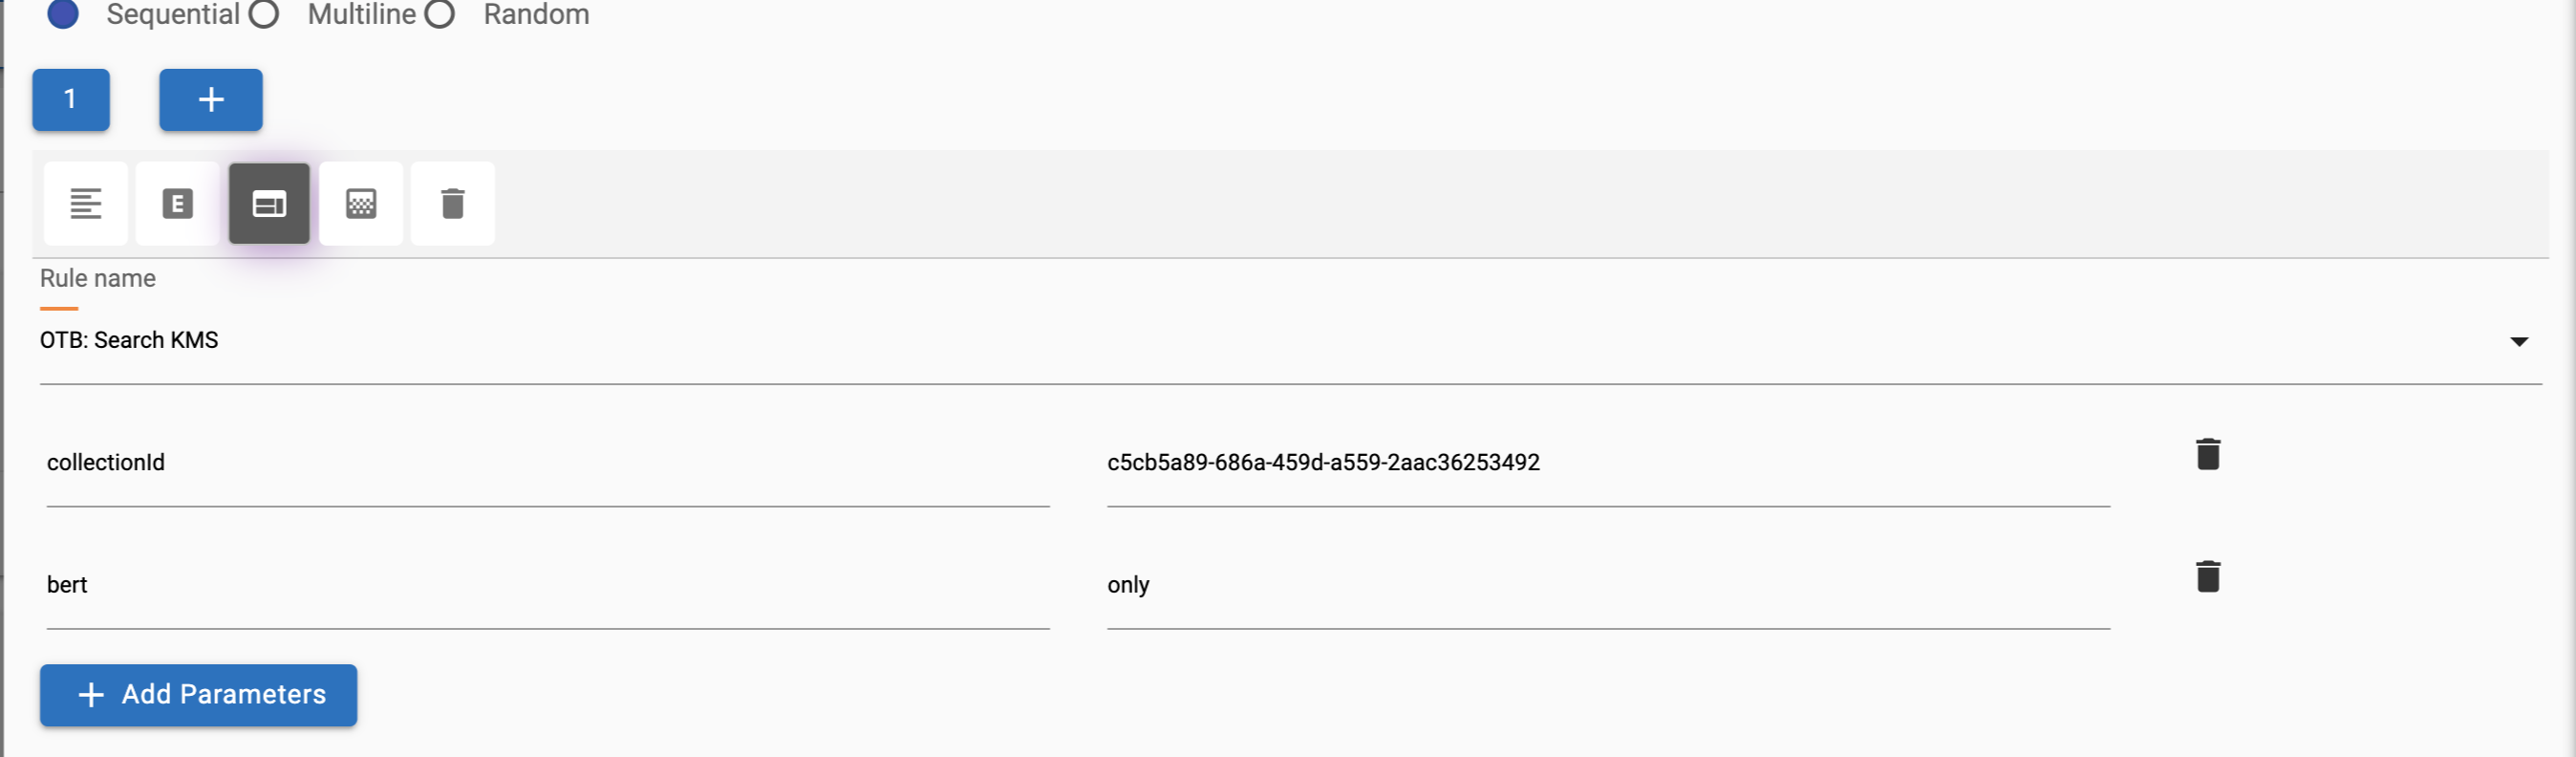Expand the Rule name dropdown arrow

coord(2518,342)
